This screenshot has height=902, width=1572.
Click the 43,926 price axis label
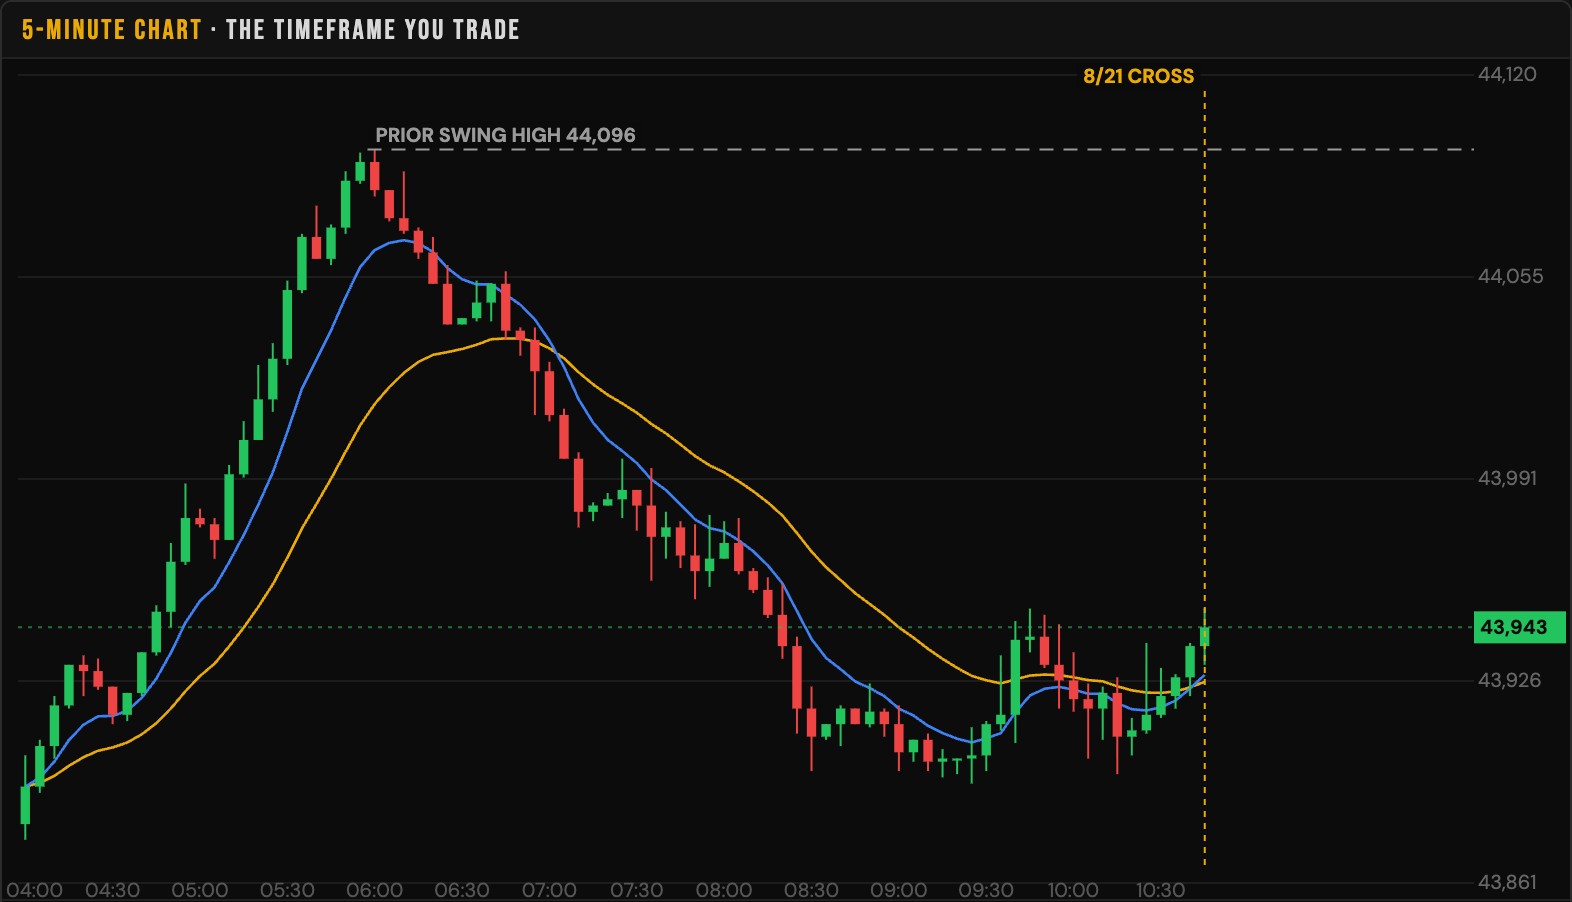pos(1509,680)
